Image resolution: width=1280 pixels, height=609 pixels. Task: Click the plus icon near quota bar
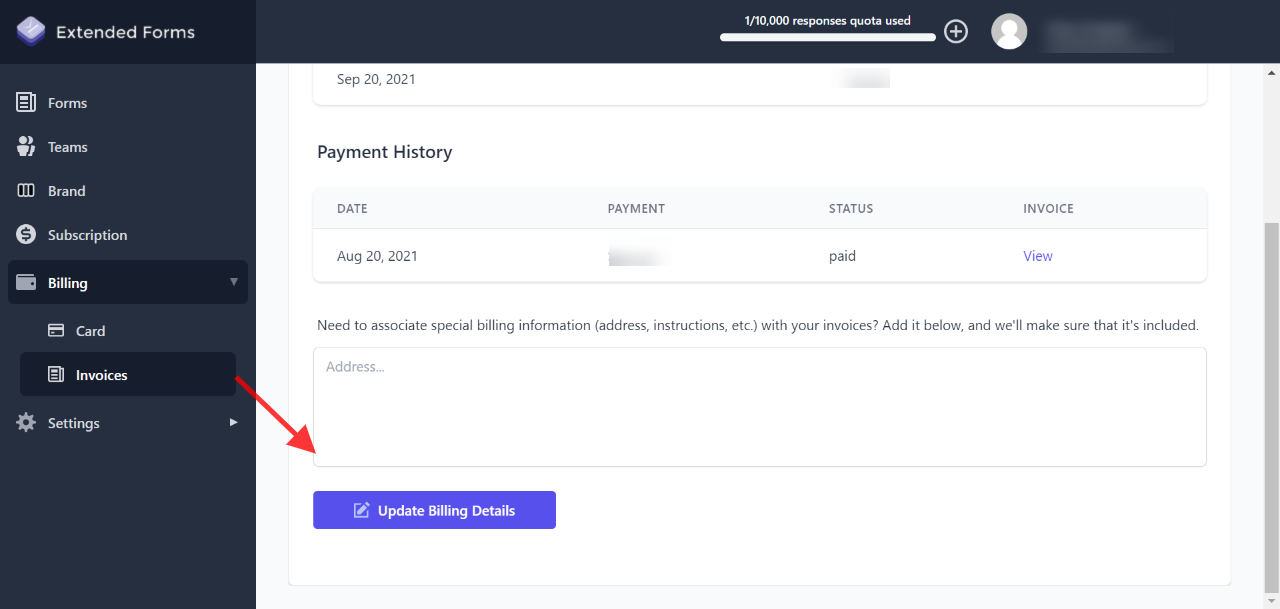pos(955,31)
